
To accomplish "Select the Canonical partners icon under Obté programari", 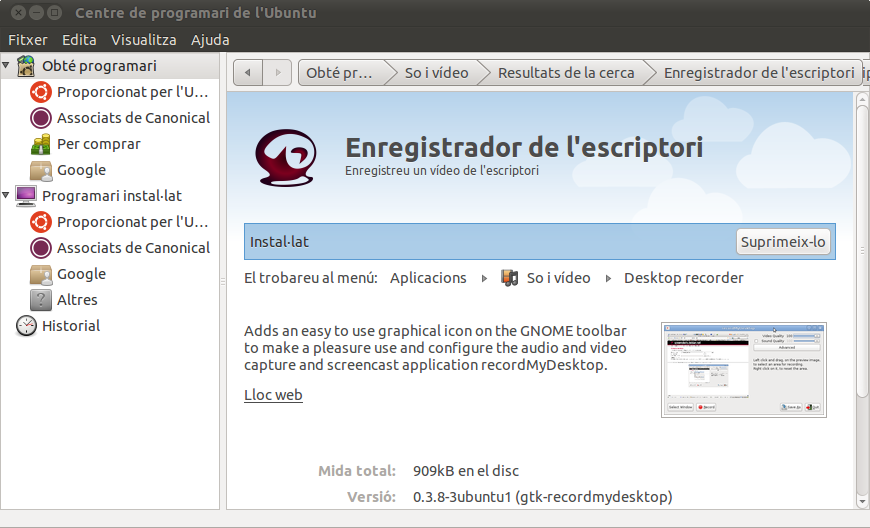I will (x=41, y=118).
